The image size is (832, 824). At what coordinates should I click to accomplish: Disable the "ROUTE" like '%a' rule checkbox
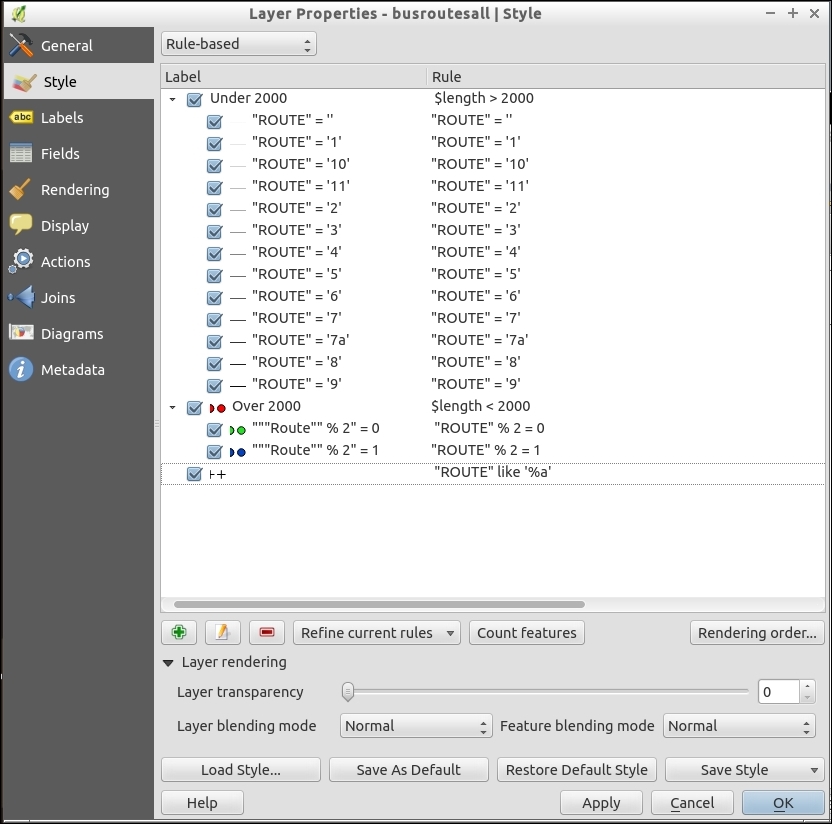[194, 474]
